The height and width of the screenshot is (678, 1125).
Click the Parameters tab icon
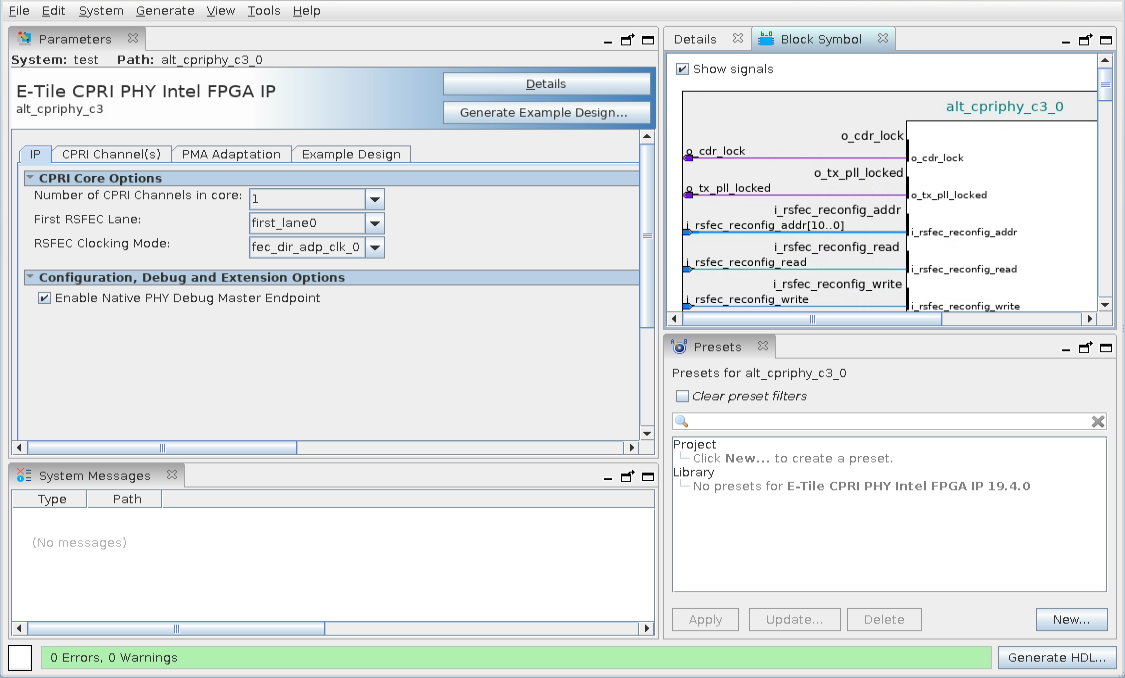pyautogui.click(x=24, y=39)
